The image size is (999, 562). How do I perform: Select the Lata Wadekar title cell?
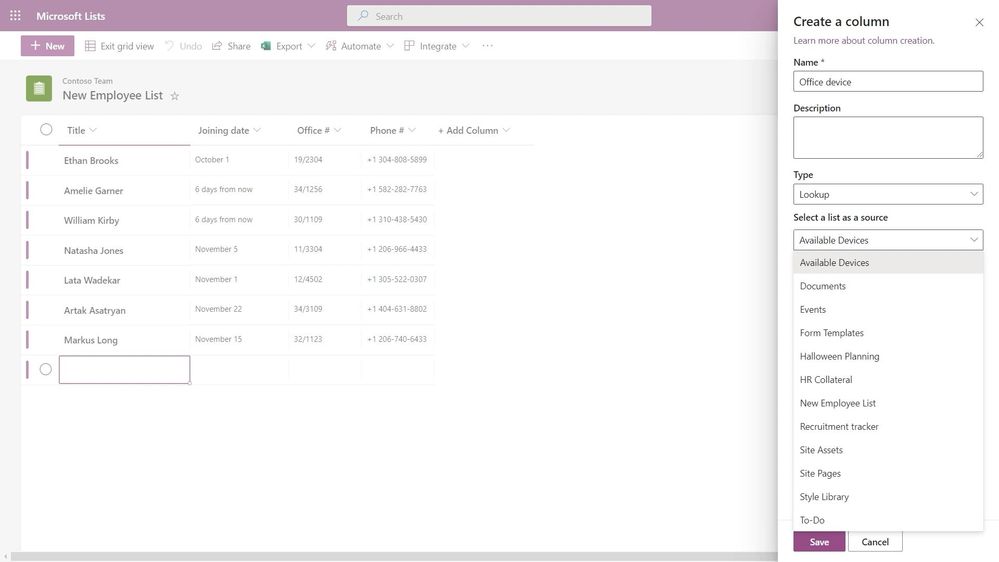coord(124,280)
